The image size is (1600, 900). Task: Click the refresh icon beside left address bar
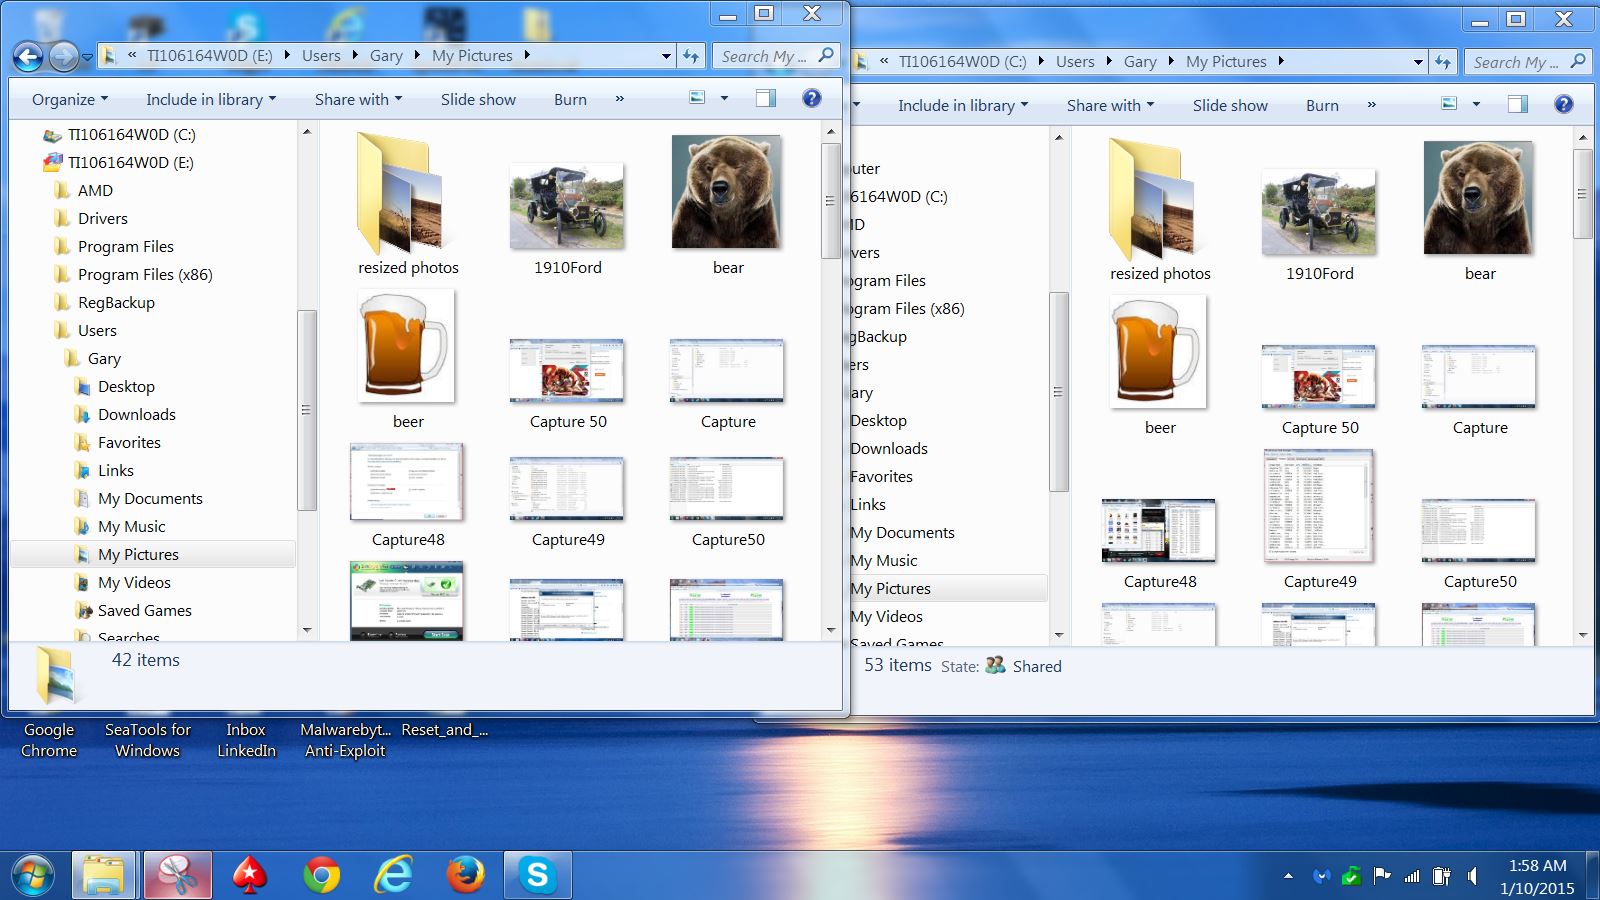pos(691,56)
